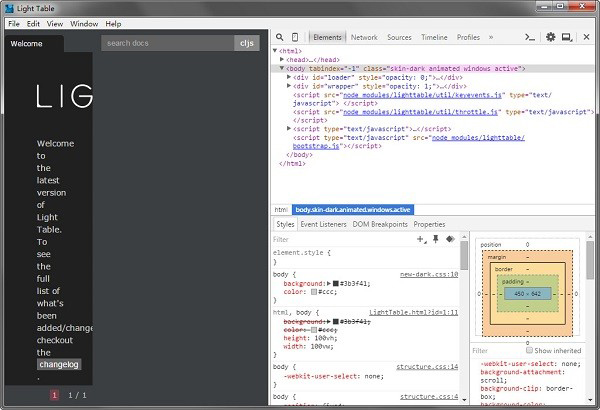The image size is (600, 410).
Task: Switch to the Network tab
Action: (x=364, y=37)
